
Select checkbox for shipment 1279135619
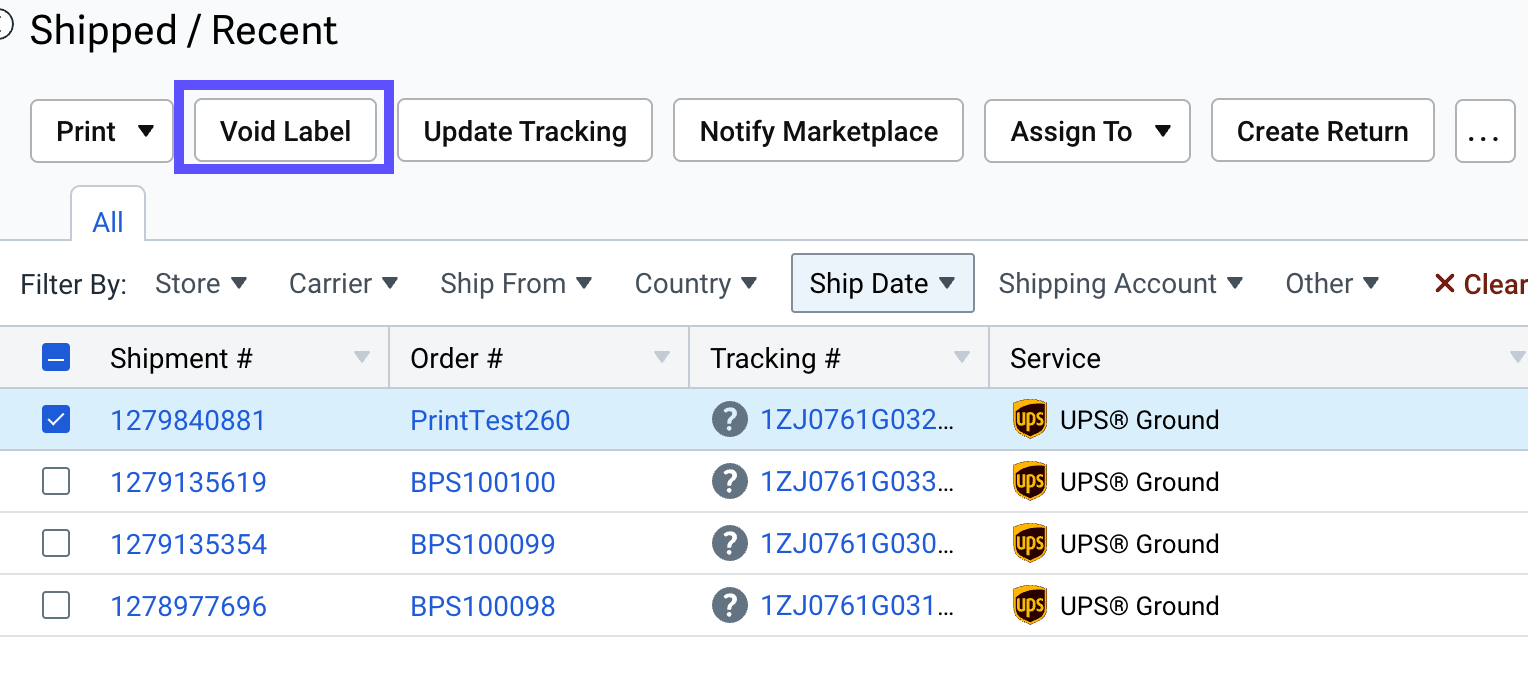click(x=56, y=482)
